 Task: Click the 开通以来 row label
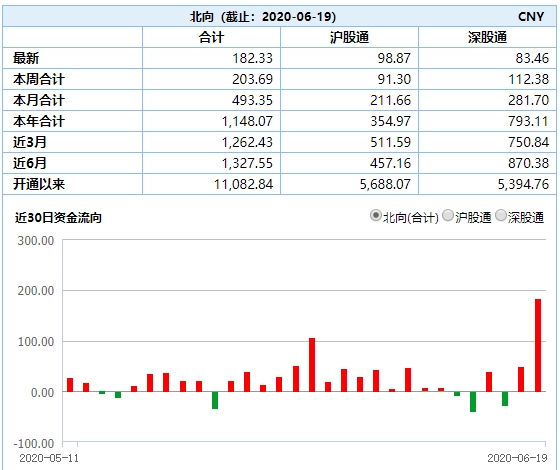point(39,185)
